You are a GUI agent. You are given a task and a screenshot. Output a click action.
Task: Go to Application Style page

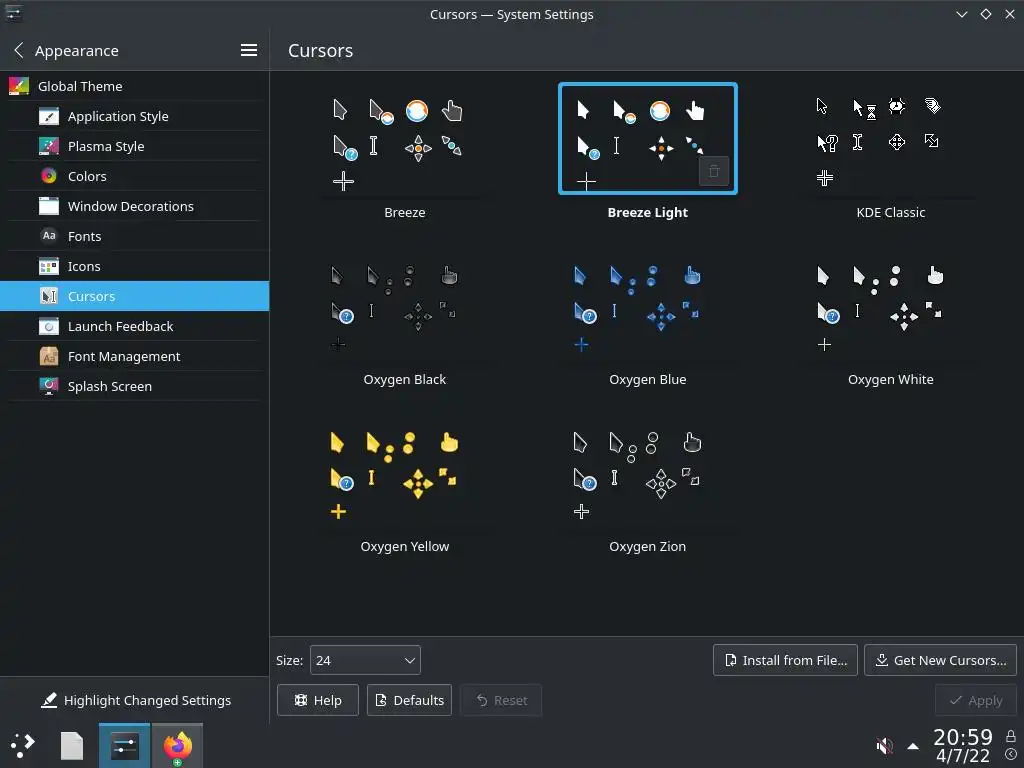tap(135, 116)
